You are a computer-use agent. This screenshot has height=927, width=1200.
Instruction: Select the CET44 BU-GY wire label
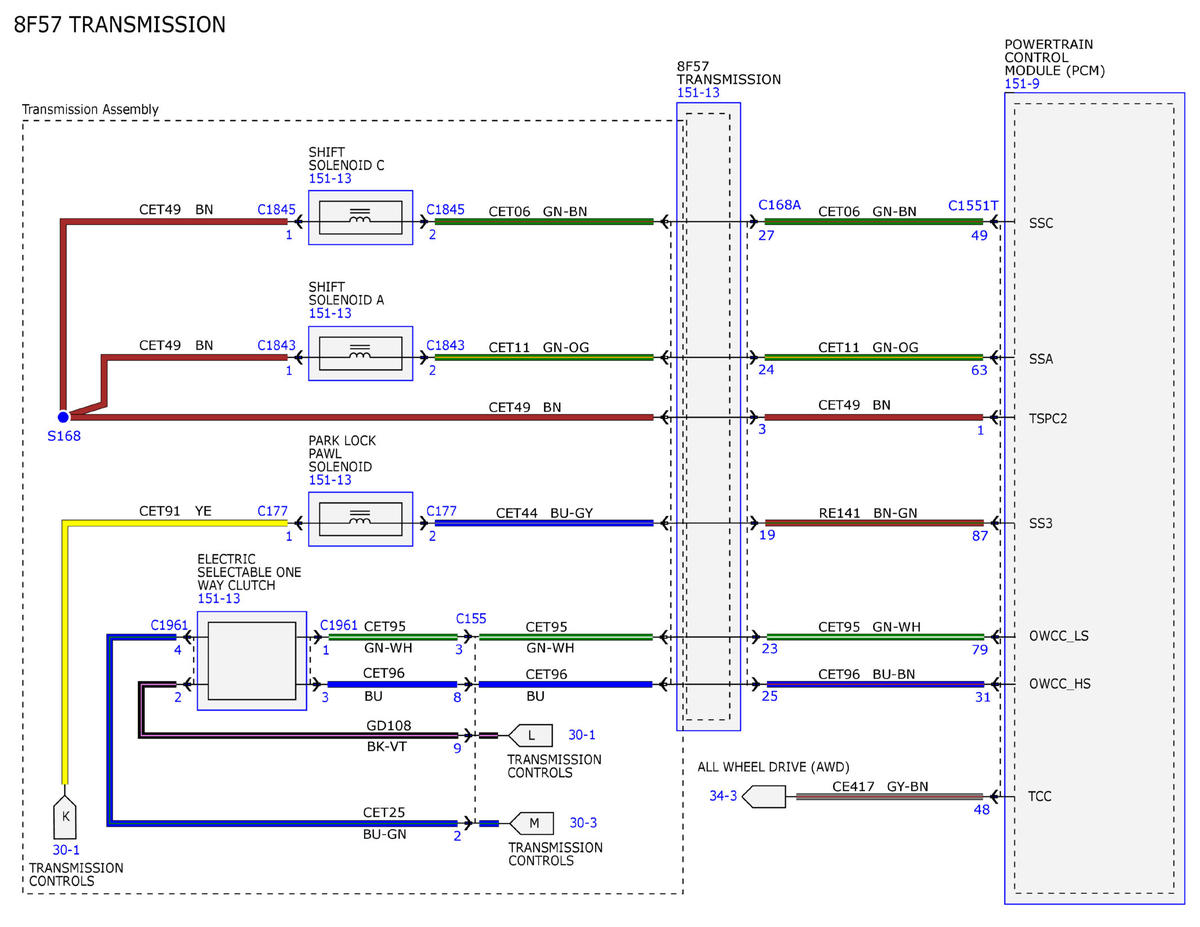point(544,512)
